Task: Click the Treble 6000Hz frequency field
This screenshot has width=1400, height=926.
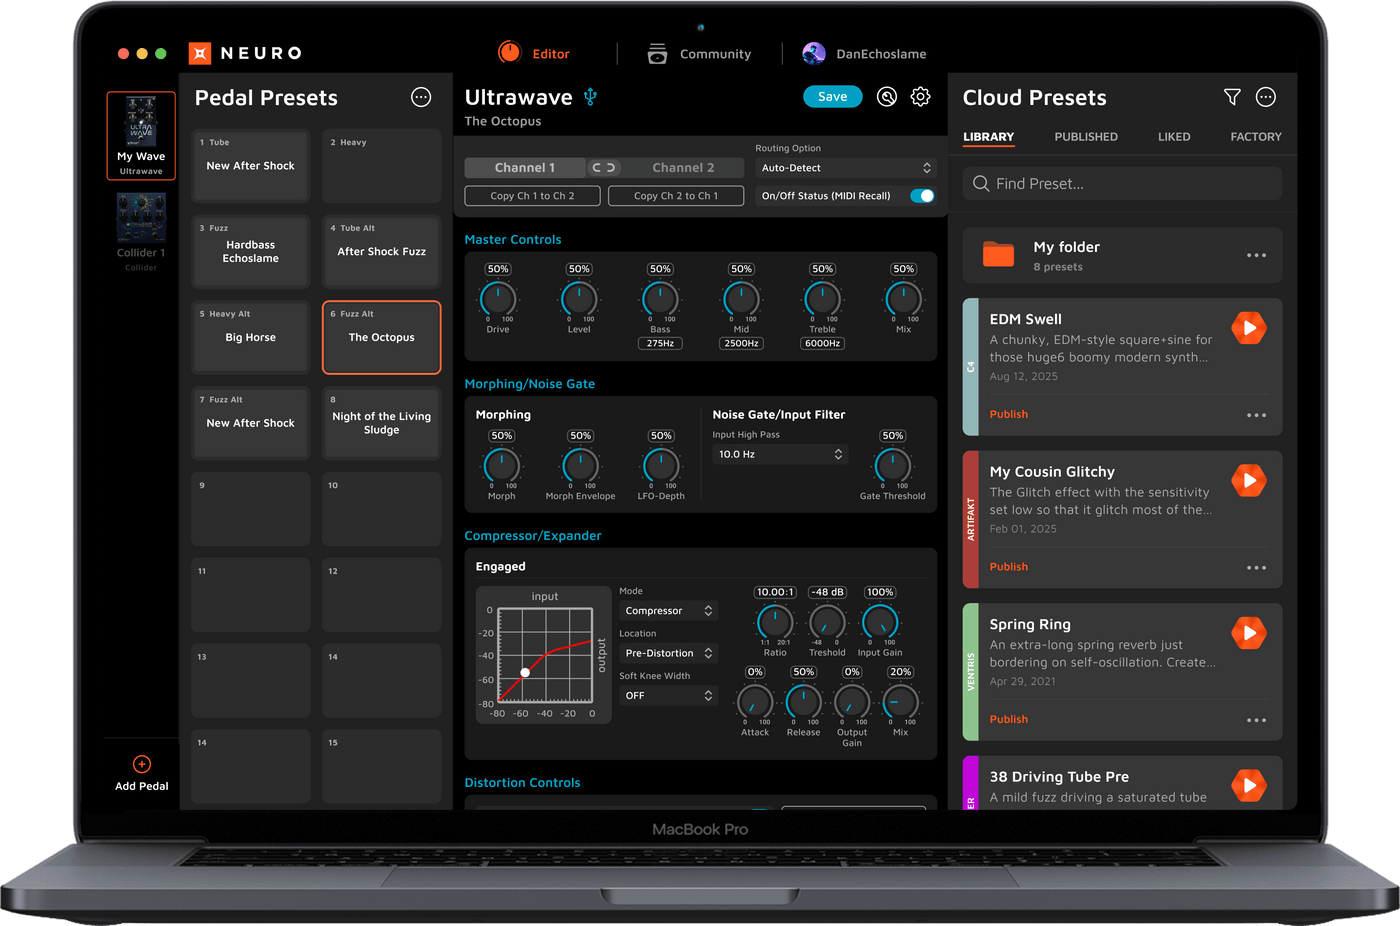Action: pyautogui.click(x=822, y=343)
